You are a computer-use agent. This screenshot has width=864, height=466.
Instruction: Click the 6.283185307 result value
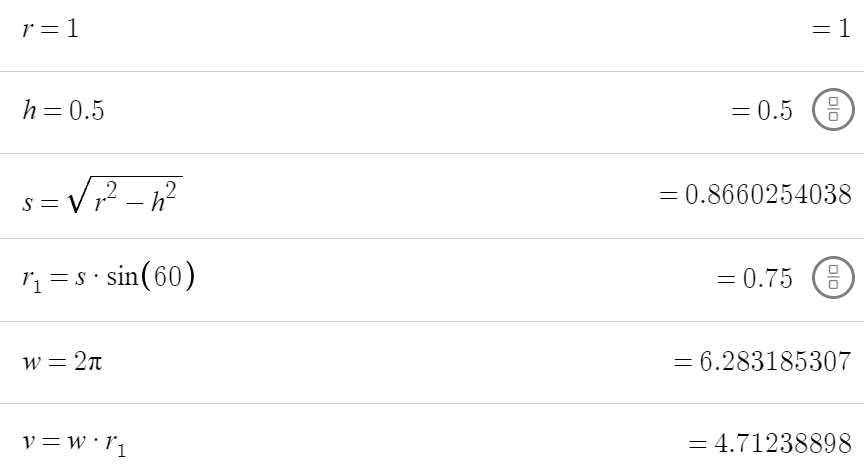pyautogui.click(x=762, y=360)
